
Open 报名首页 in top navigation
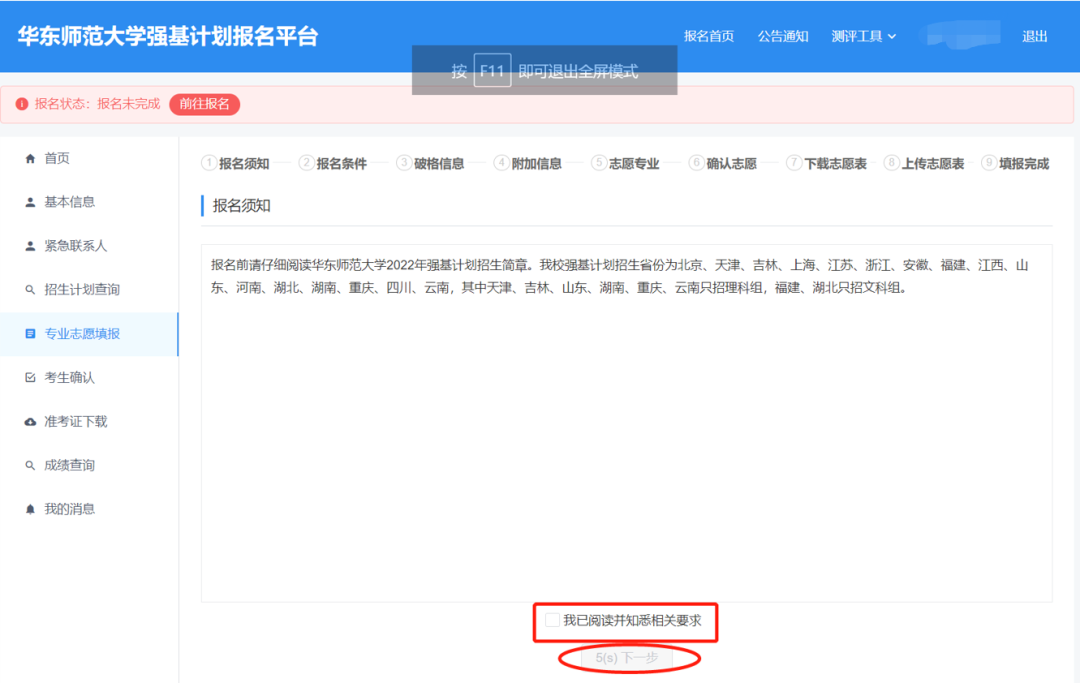[x=708, y=36]
